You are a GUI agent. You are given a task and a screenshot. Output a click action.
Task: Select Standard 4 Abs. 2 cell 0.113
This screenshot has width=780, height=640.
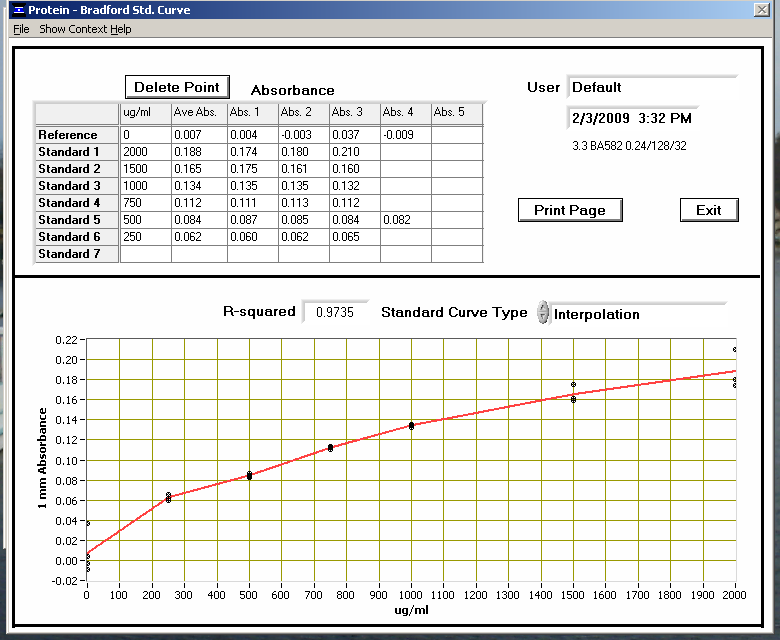304,202
